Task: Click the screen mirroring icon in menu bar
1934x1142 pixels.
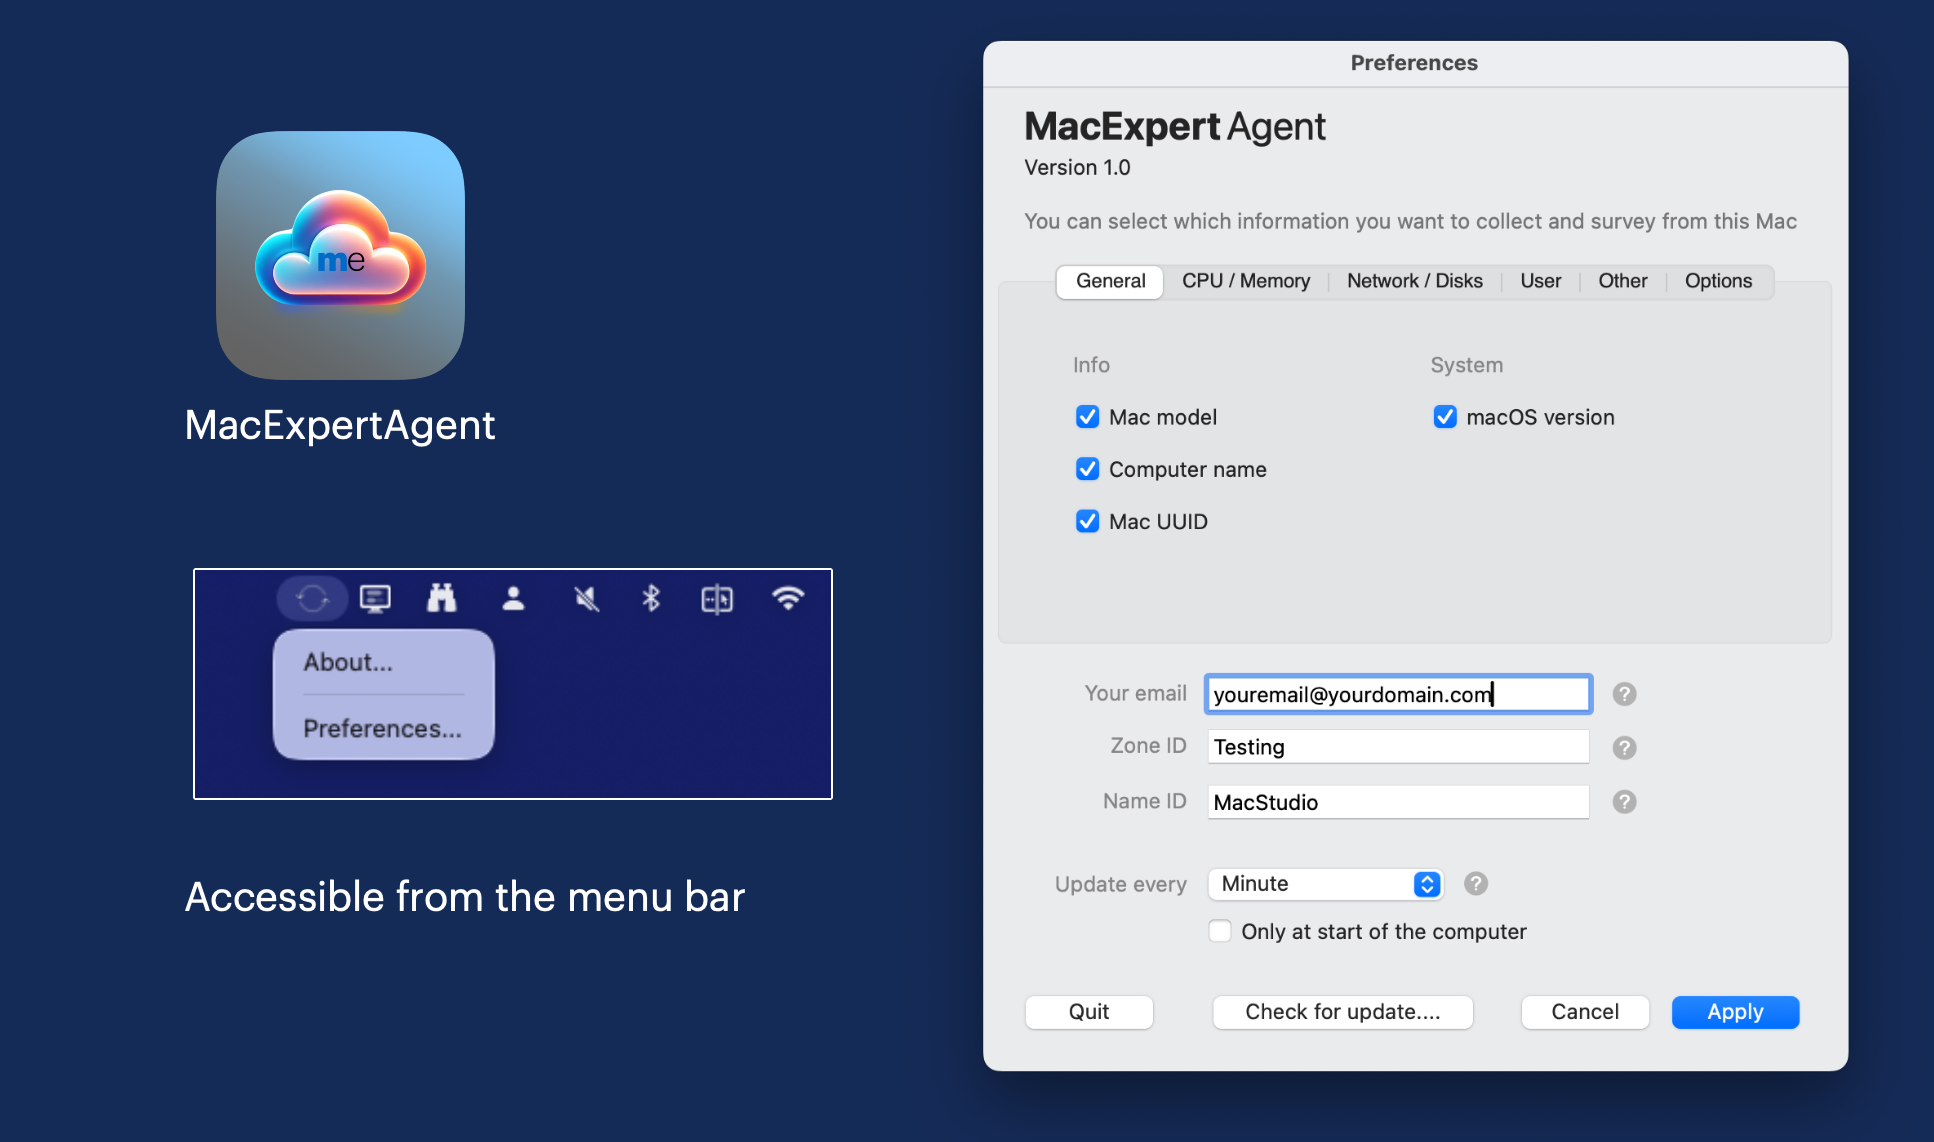Action: tap(717, 599)
